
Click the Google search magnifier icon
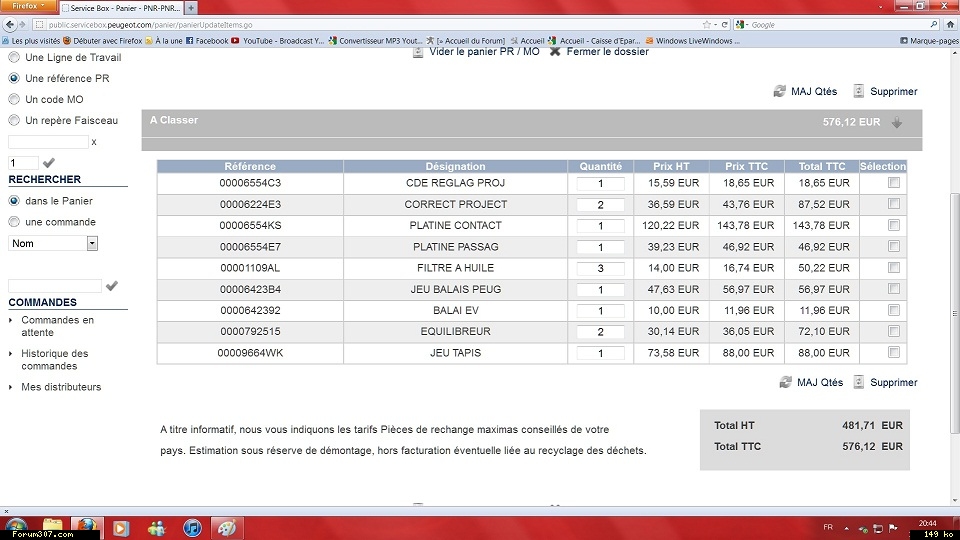tap(934, 24)
